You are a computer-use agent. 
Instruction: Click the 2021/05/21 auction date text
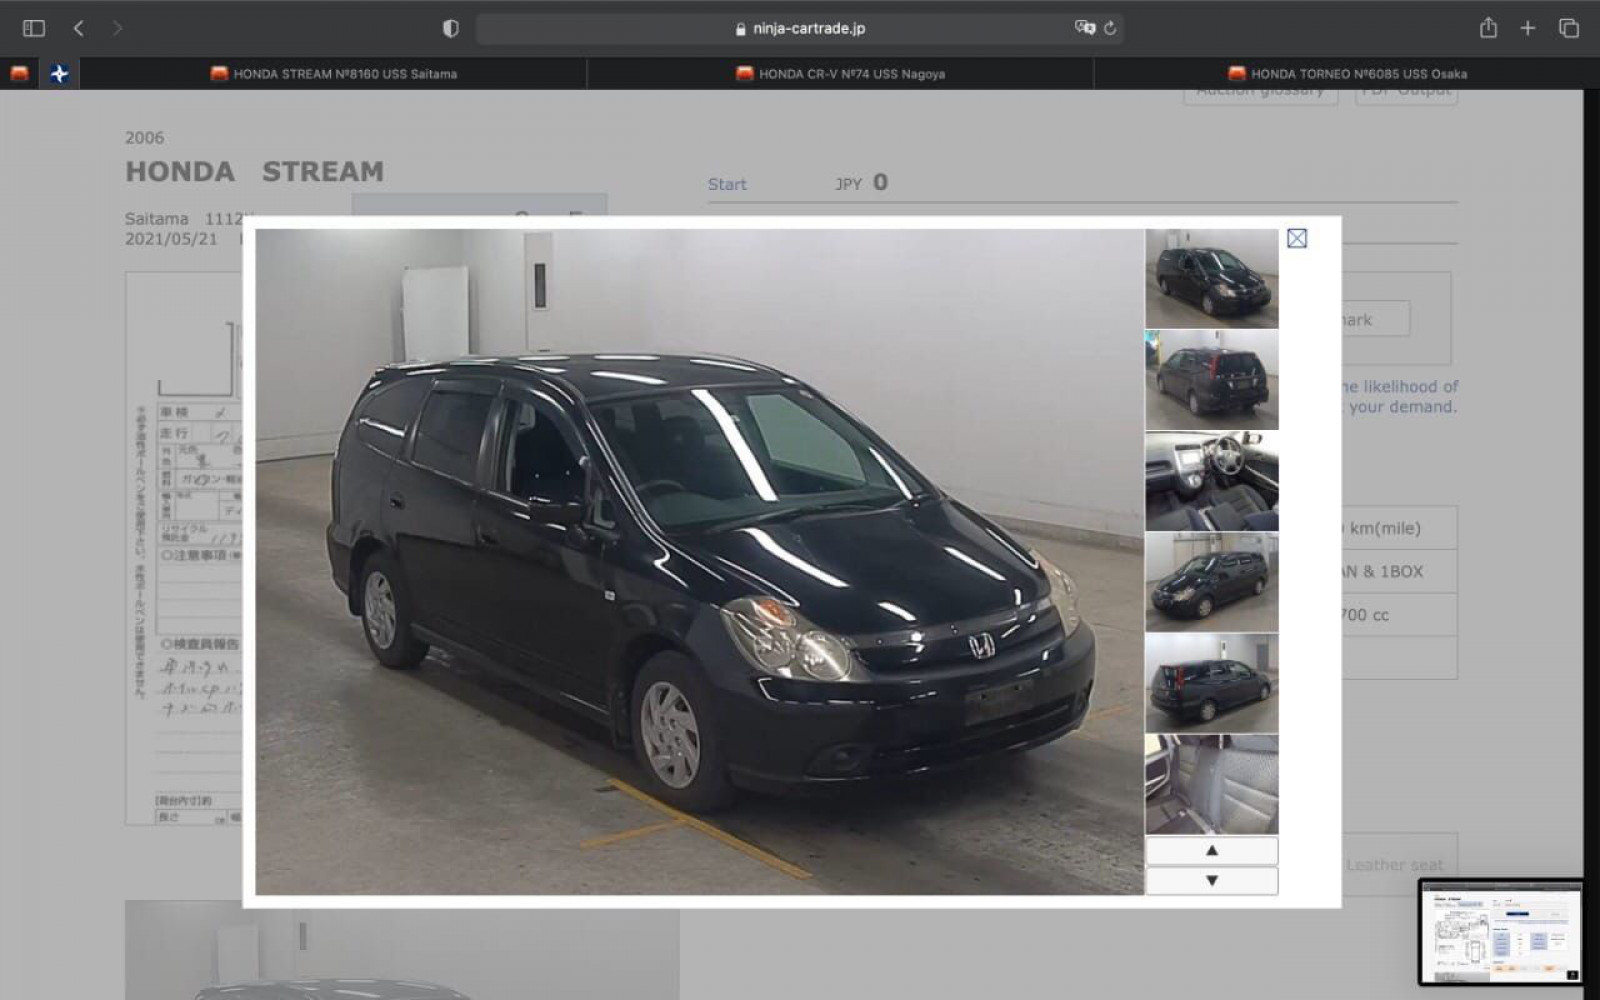[x=171, y=239]
